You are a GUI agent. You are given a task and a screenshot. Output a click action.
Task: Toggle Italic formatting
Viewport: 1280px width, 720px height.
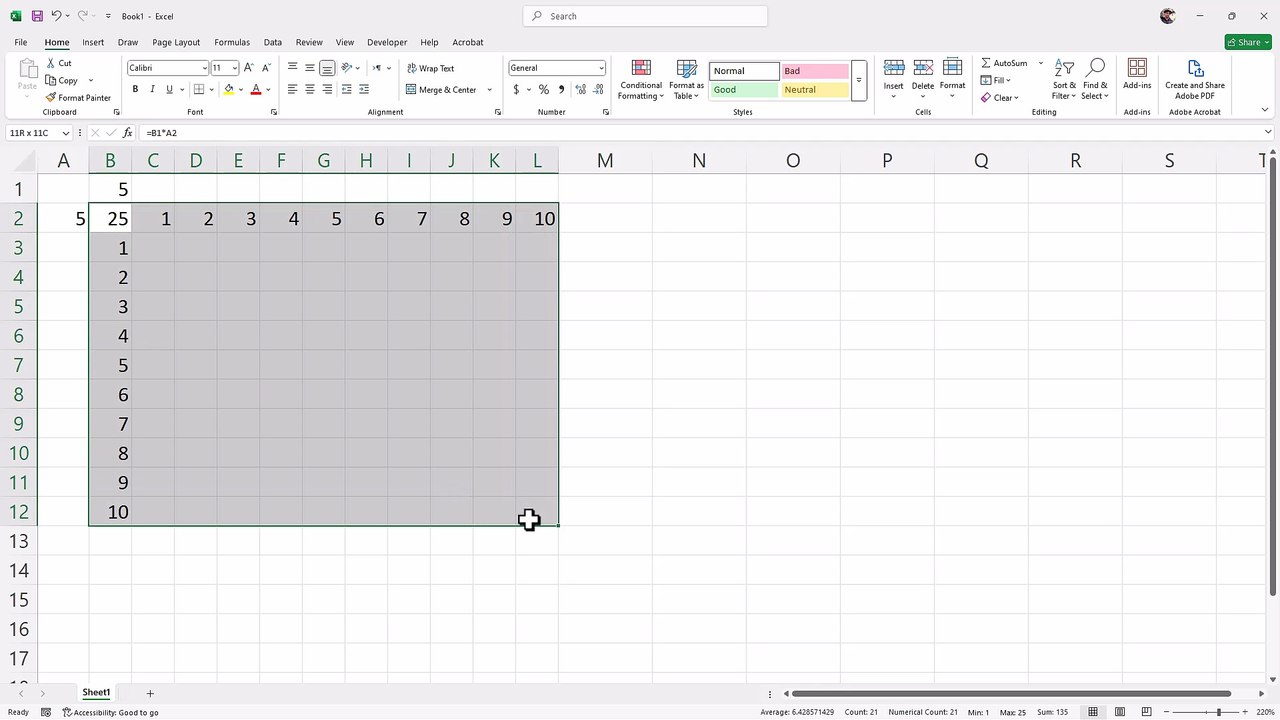(152, 89)
